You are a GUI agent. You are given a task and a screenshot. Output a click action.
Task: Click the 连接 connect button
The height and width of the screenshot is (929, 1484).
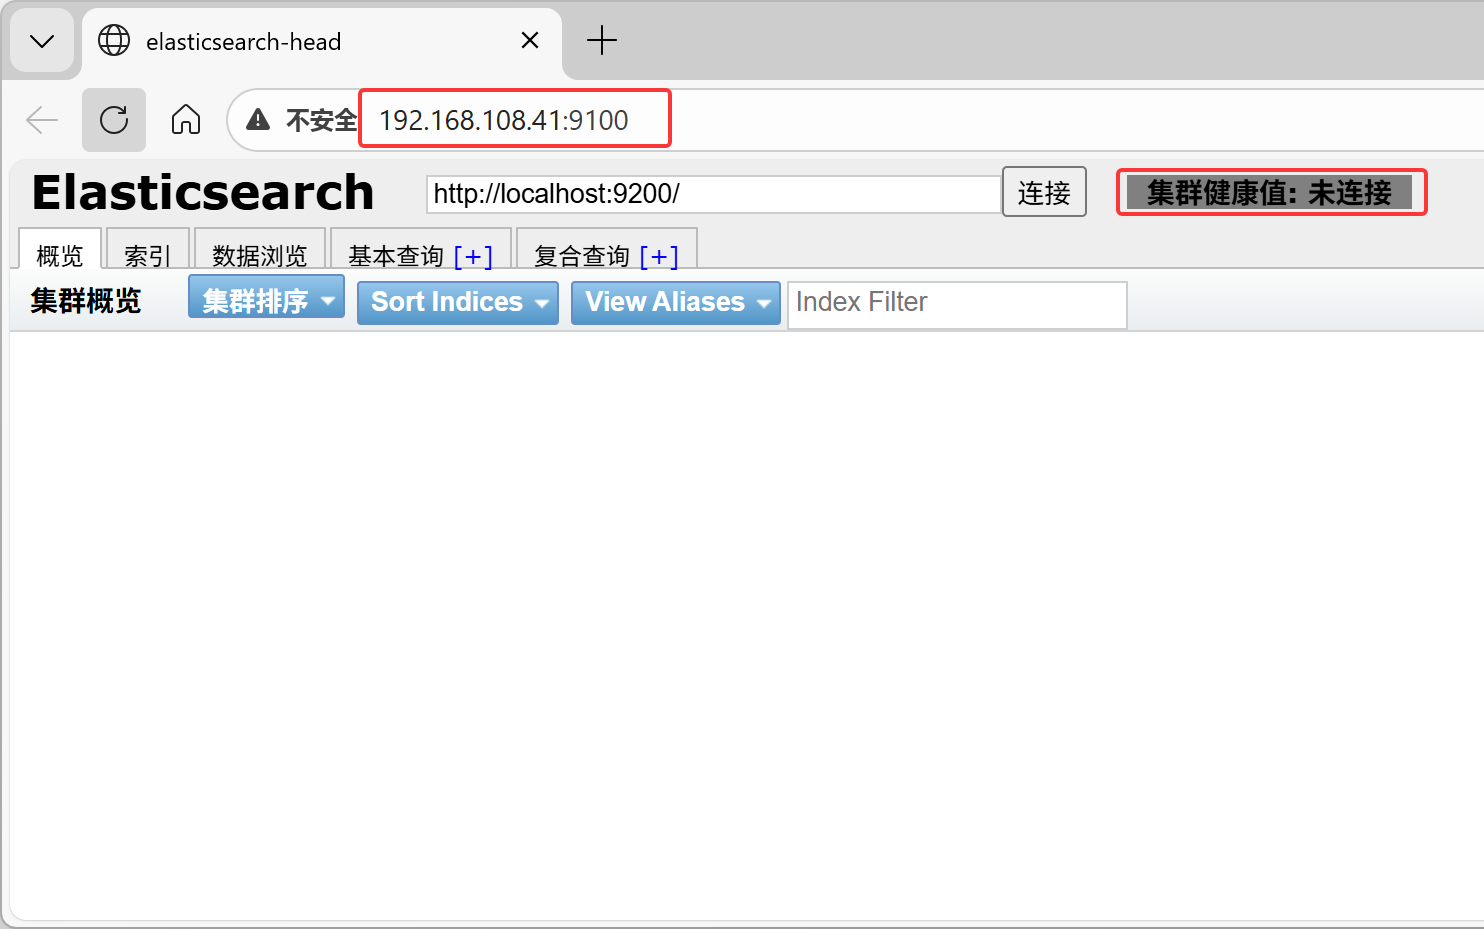pyautogui.click(x=1044, y=192)
